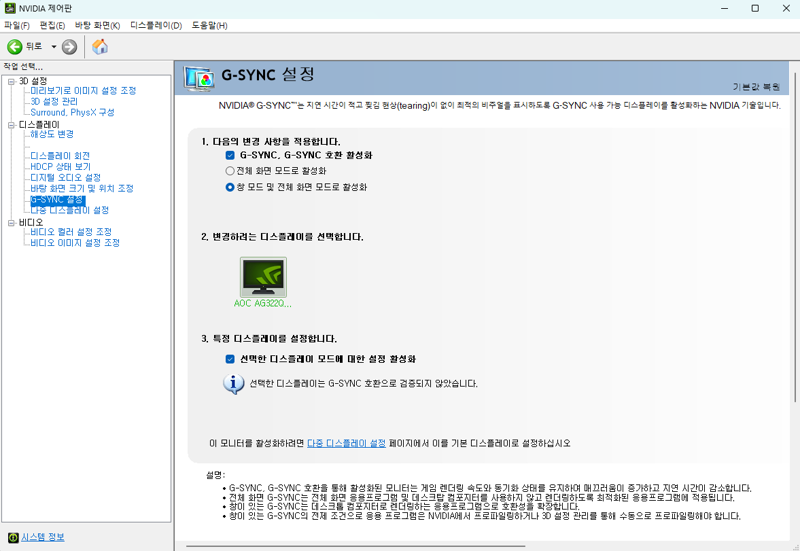The image size is (800, 551).
Task: Open 다중 디스플레이 설정 tree item
Action: click(69, 210)
